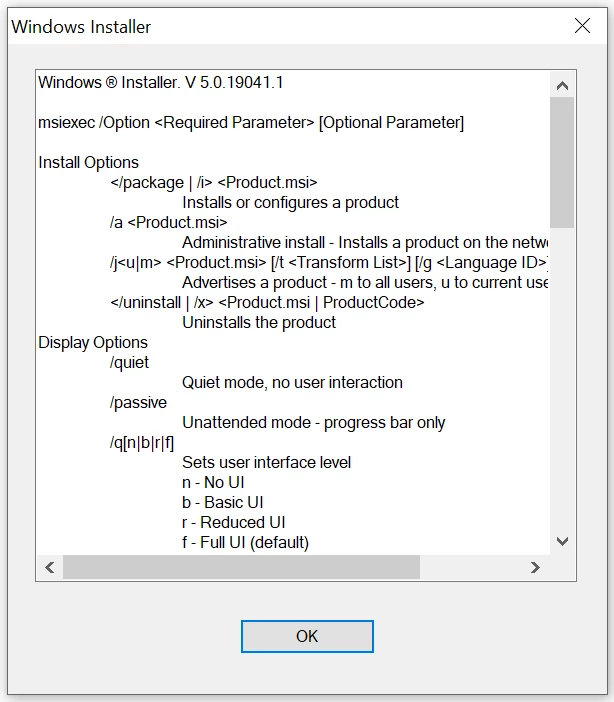Click the 'Install Options' heading

89,162
